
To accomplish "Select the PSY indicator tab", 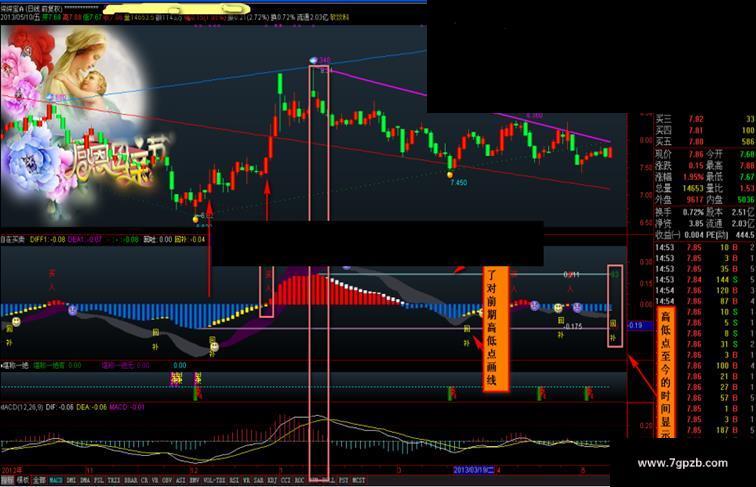I will coord(343,480).
